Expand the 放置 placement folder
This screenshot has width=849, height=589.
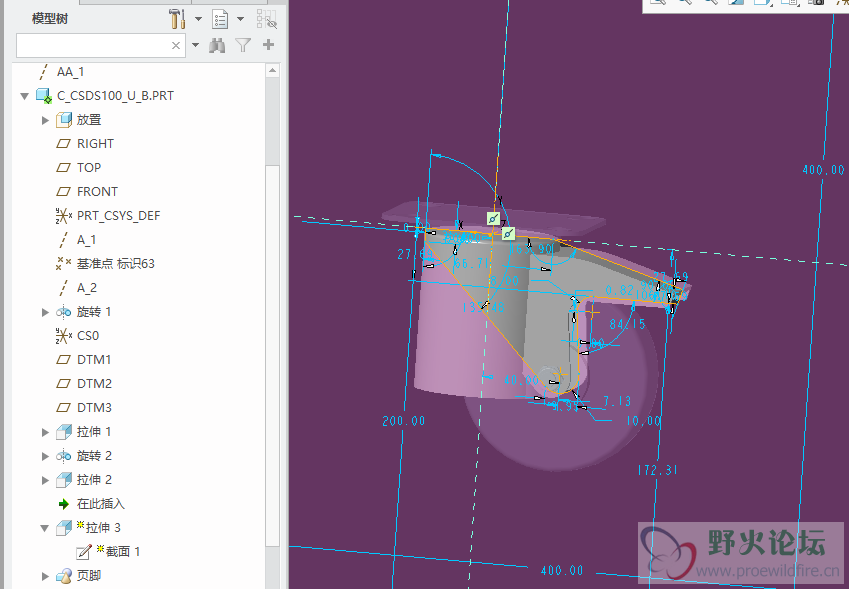pyautogui.click(x=45, y=120)
